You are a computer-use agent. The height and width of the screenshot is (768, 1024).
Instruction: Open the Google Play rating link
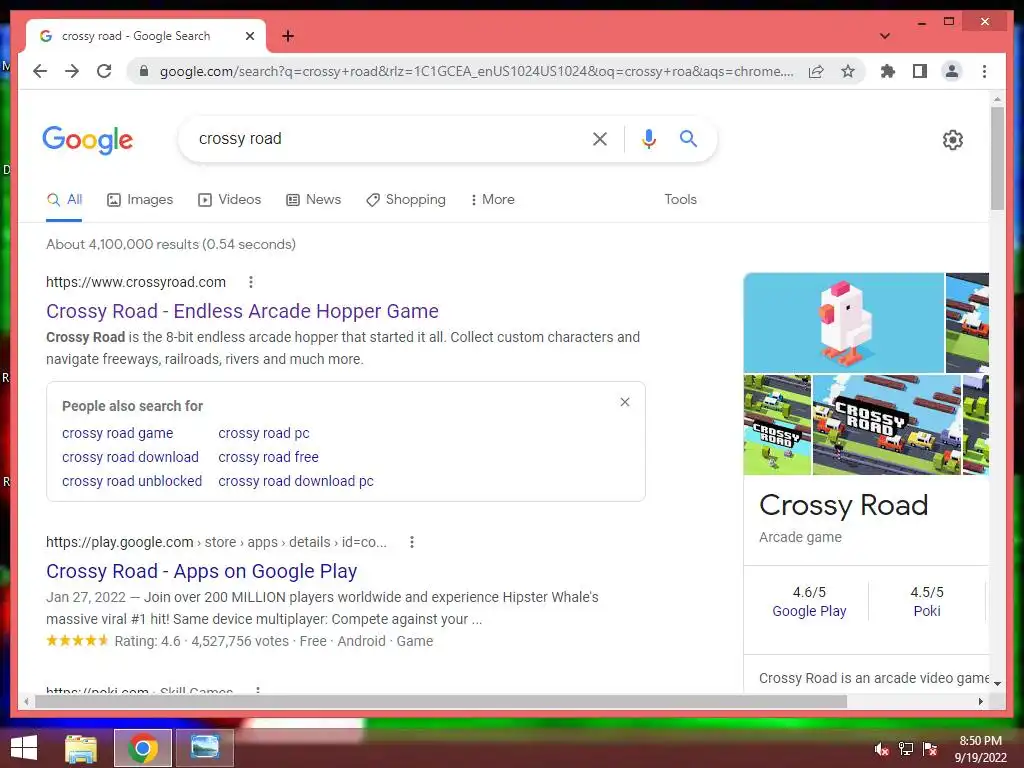tap(809, 611)
